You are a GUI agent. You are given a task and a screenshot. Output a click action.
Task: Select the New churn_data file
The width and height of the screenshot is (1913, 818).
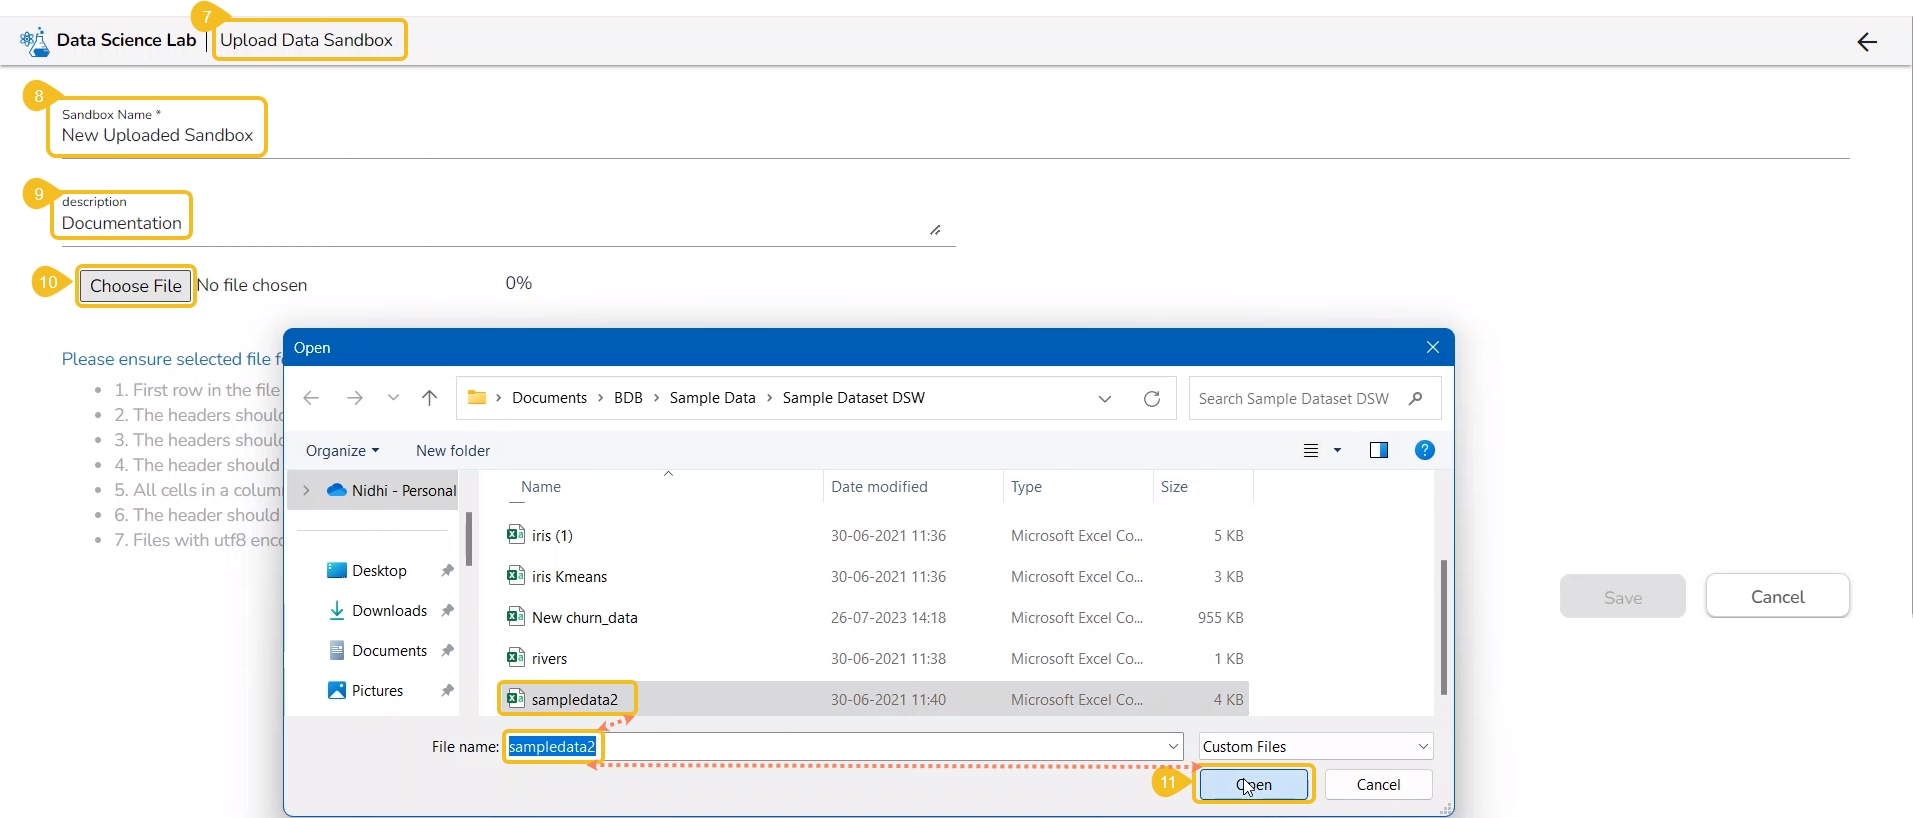[x=584, y=618]
